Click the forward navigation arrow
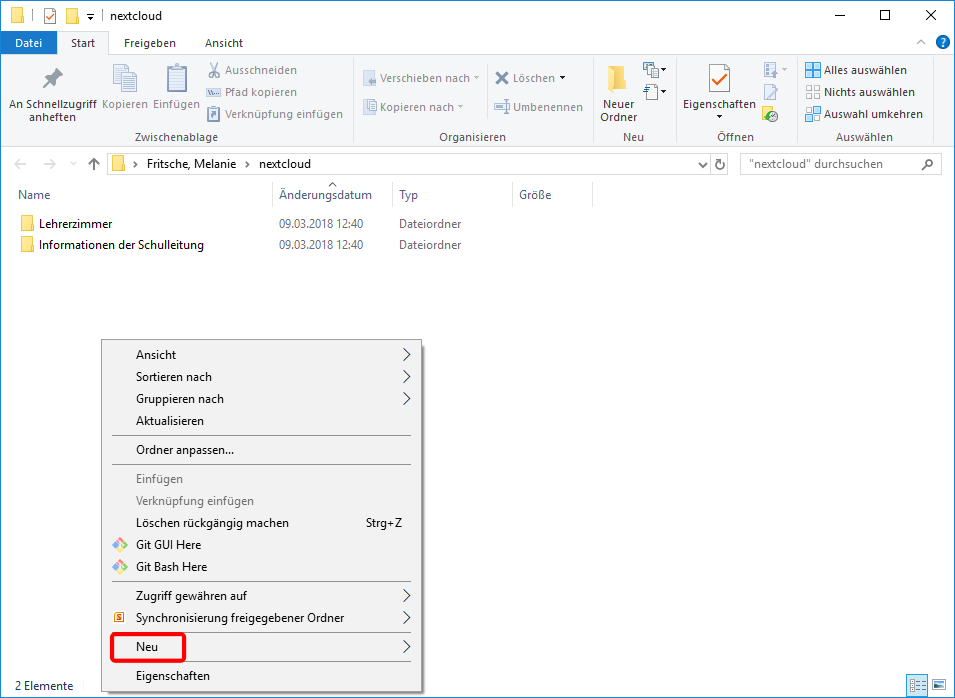 [49, 164]
